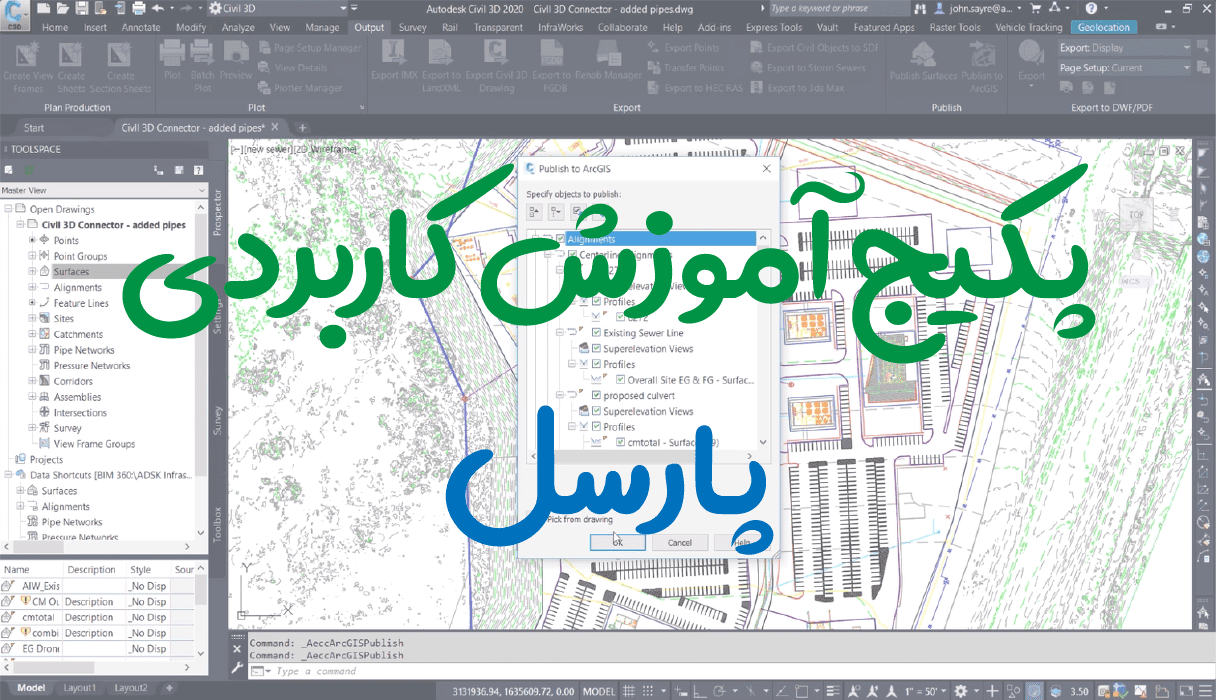Click the Pipe Networks icon in Toolspace
Viewport: 1216px width, 700px height.
point(45,350)
